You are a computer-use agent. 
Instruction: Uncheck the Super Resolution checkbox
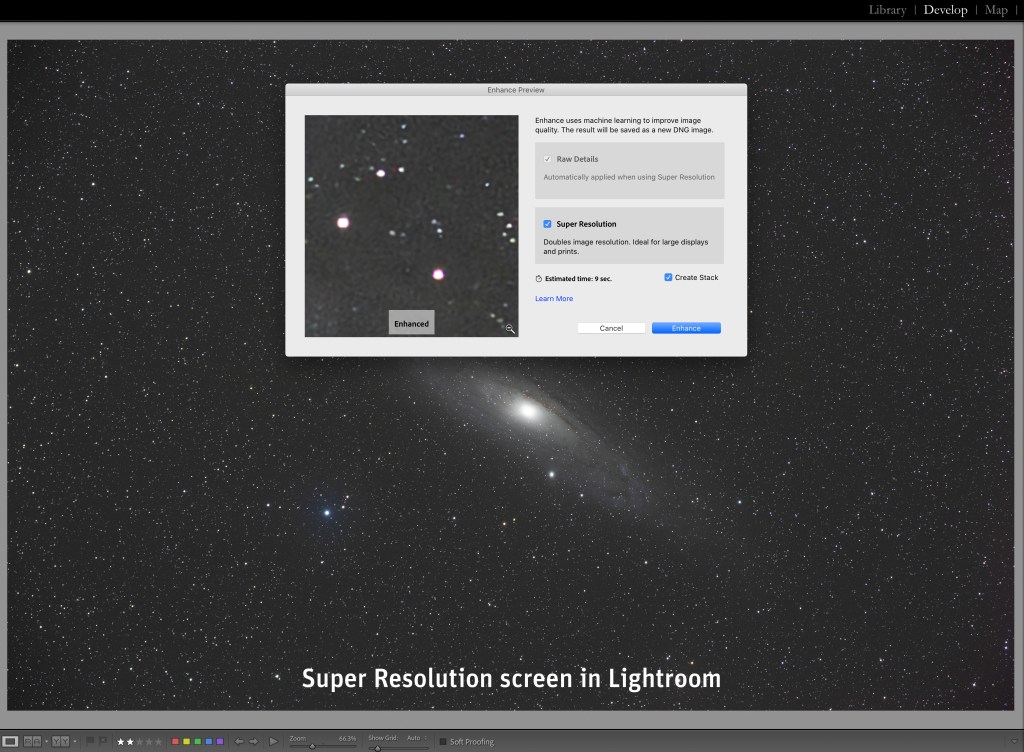[547, 224]
